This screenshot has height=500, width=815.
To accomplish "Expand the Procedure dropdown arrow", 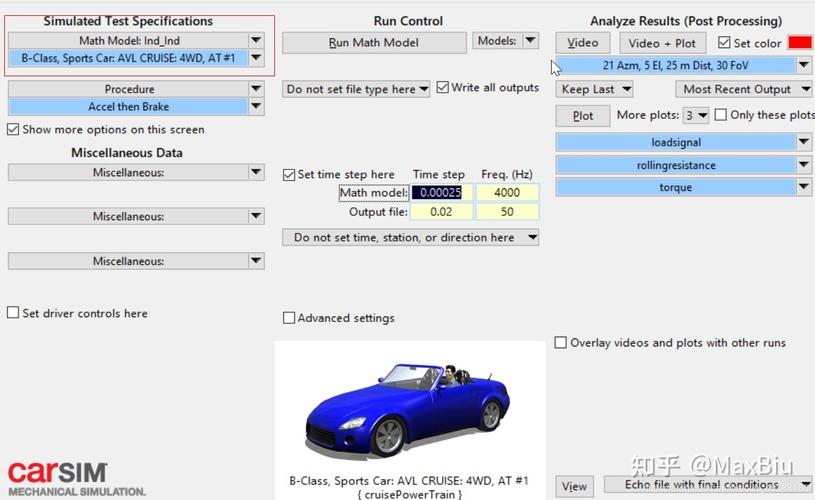I will pyautogui.click(x=256, y=90).
